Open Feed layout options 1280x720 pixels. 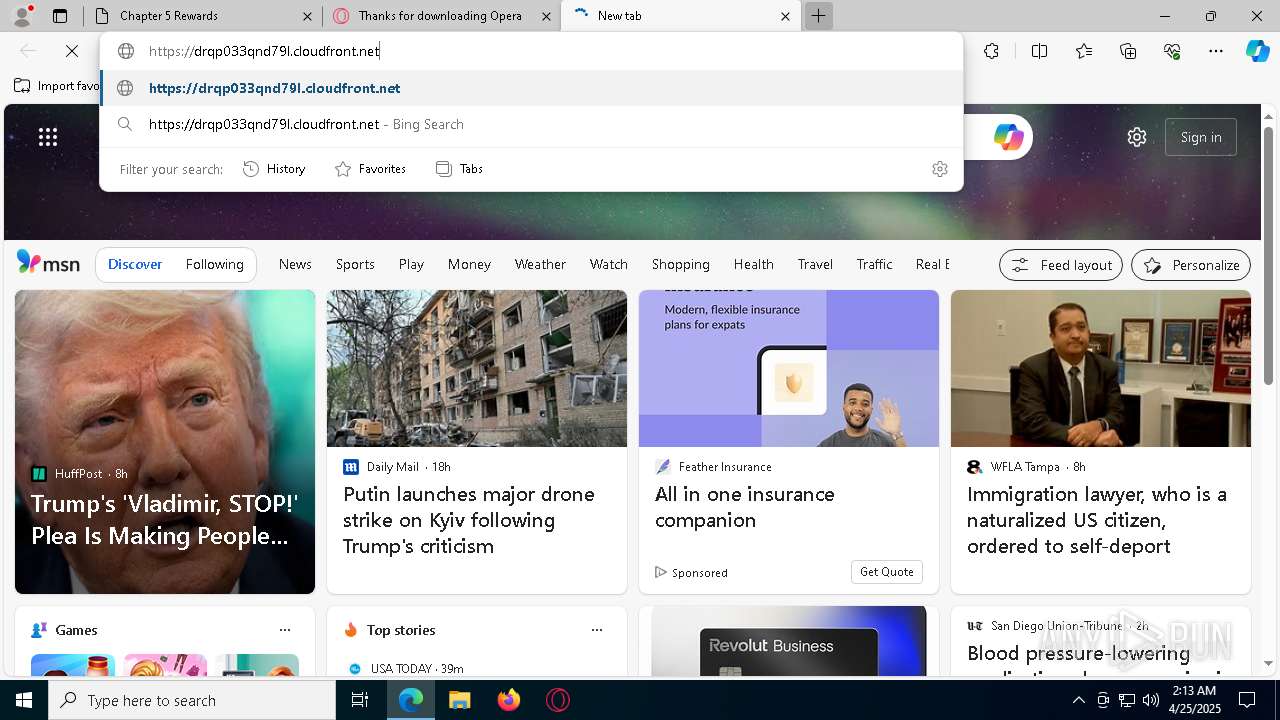[x=1061, y=265]
